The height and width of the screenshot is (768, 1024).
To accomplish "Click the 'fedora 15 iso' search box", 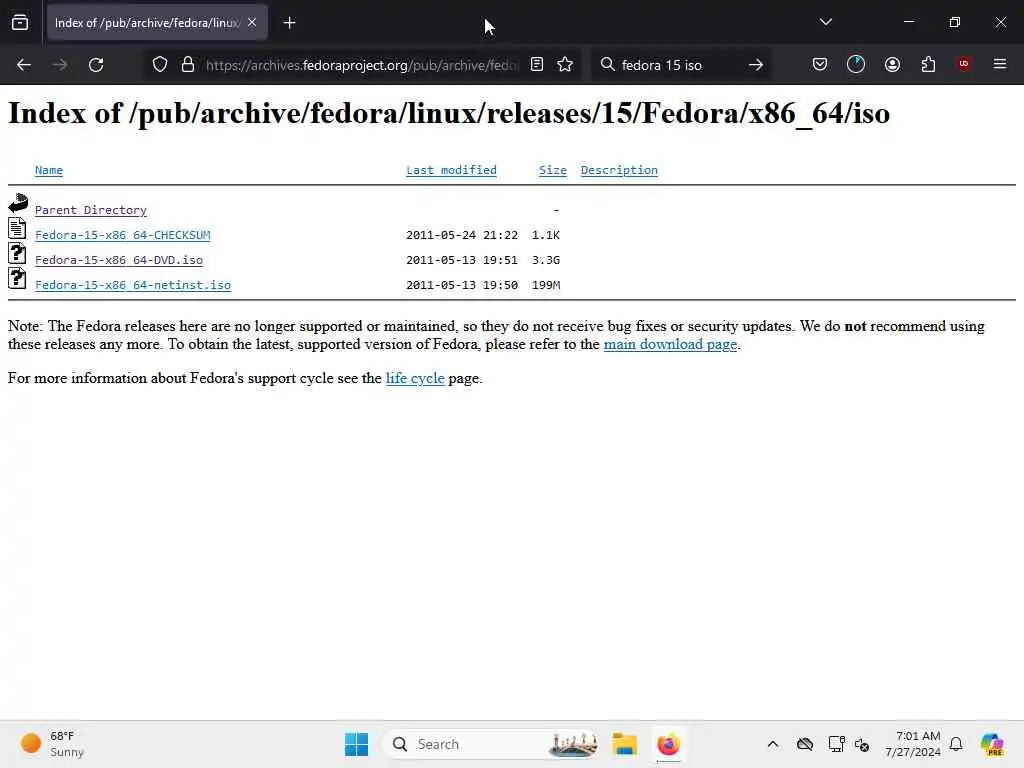I will (679, 65).
